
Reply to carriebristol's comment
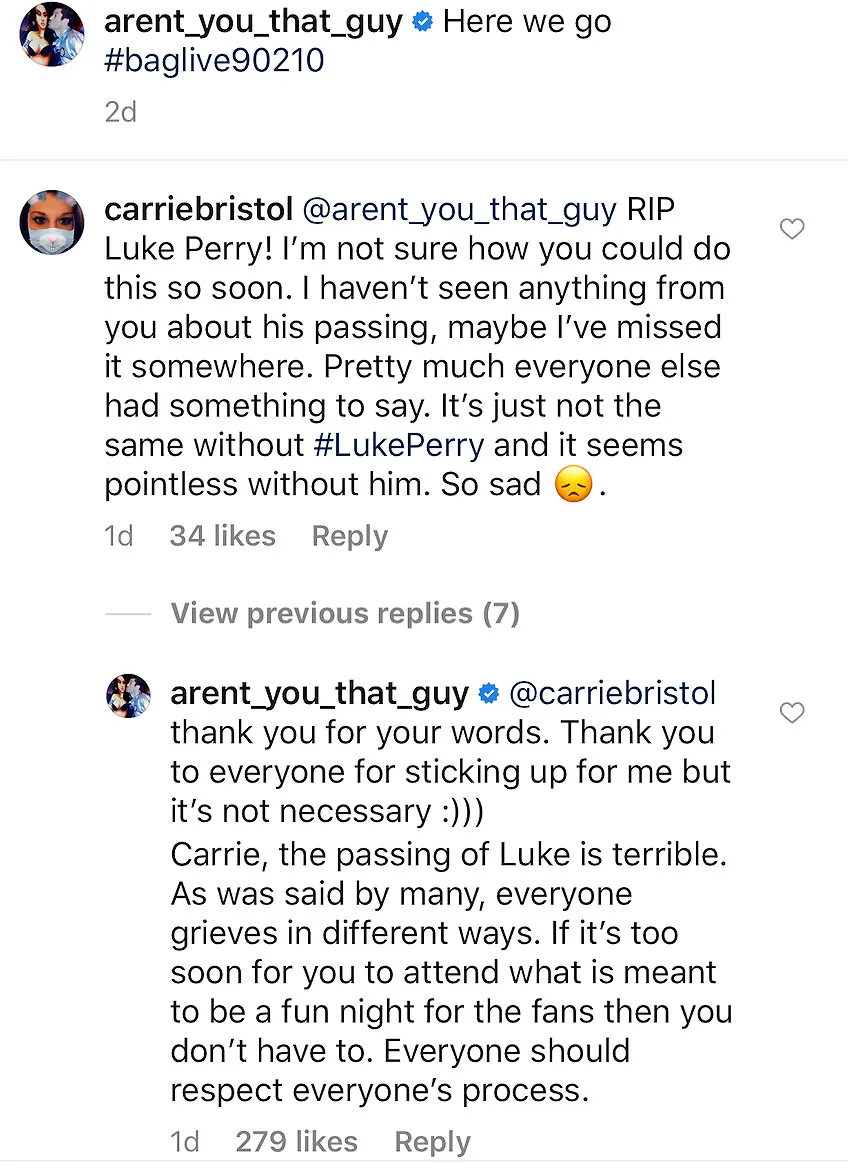(x=349, y=536)
